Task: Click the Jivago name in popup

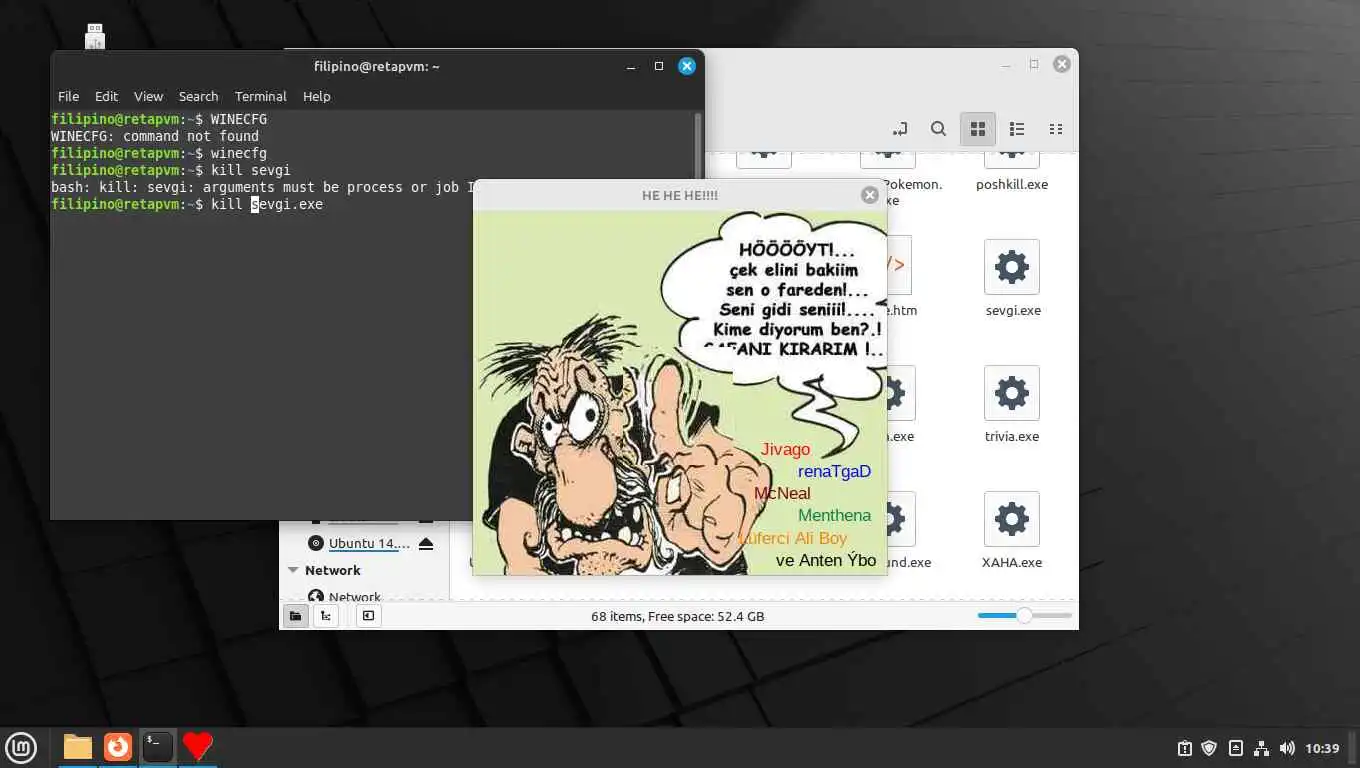Action: [785, 449]
